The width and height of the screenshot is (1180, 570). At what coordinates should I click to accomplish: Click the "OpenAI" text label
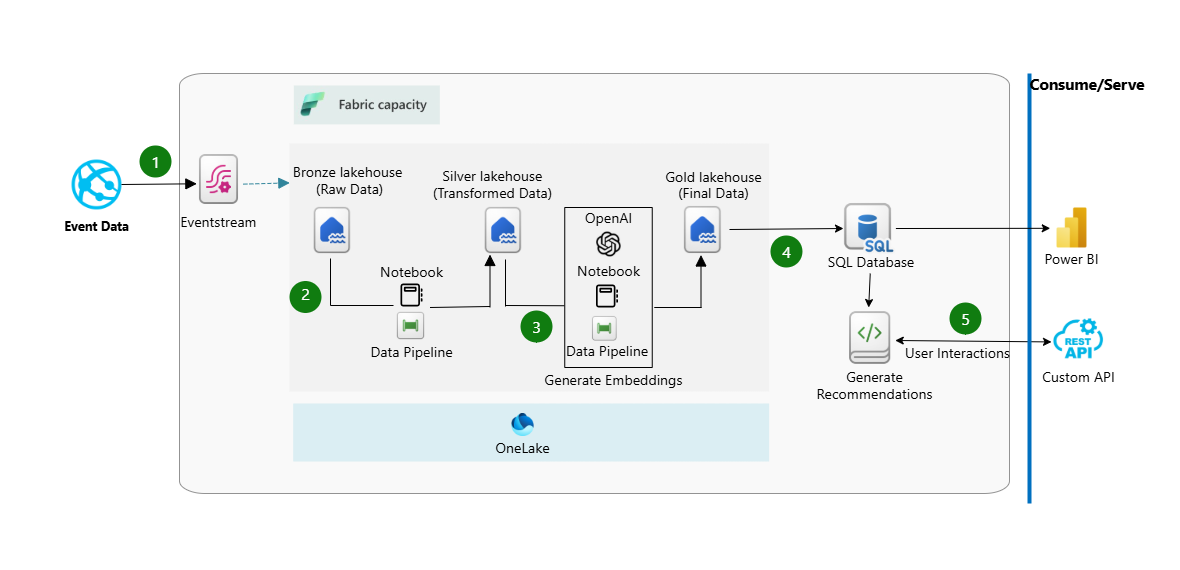coord(607,217)
